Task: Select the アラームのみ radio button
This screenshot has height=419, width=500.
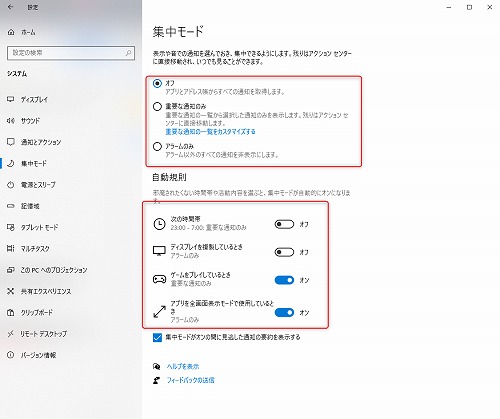Action: click(157, 146)
